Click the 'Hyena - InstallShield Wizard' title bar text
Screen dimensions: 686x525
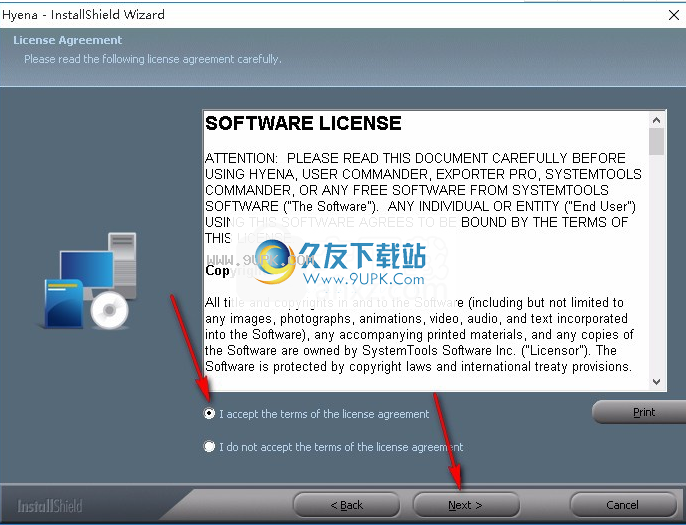[83, 15]
